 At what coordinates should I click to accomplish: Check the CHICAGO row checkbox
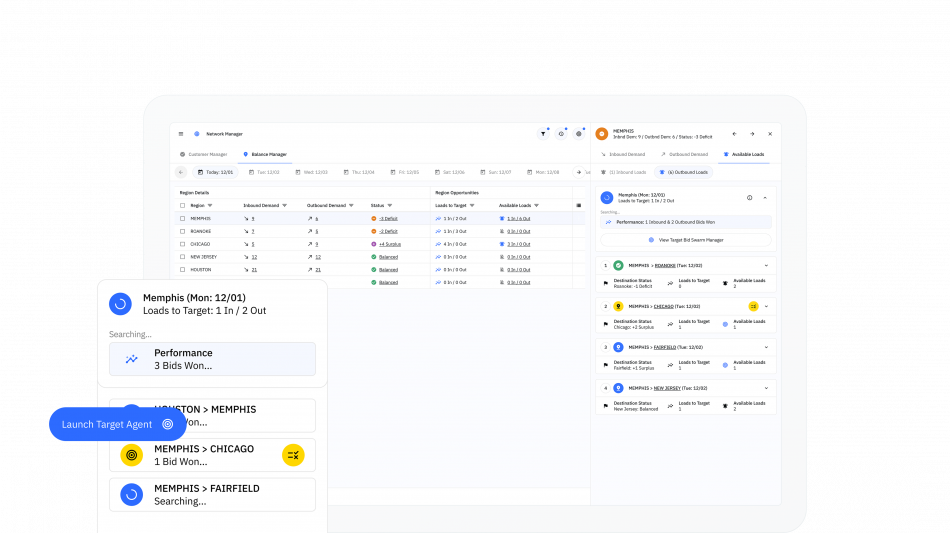(182, 244)
